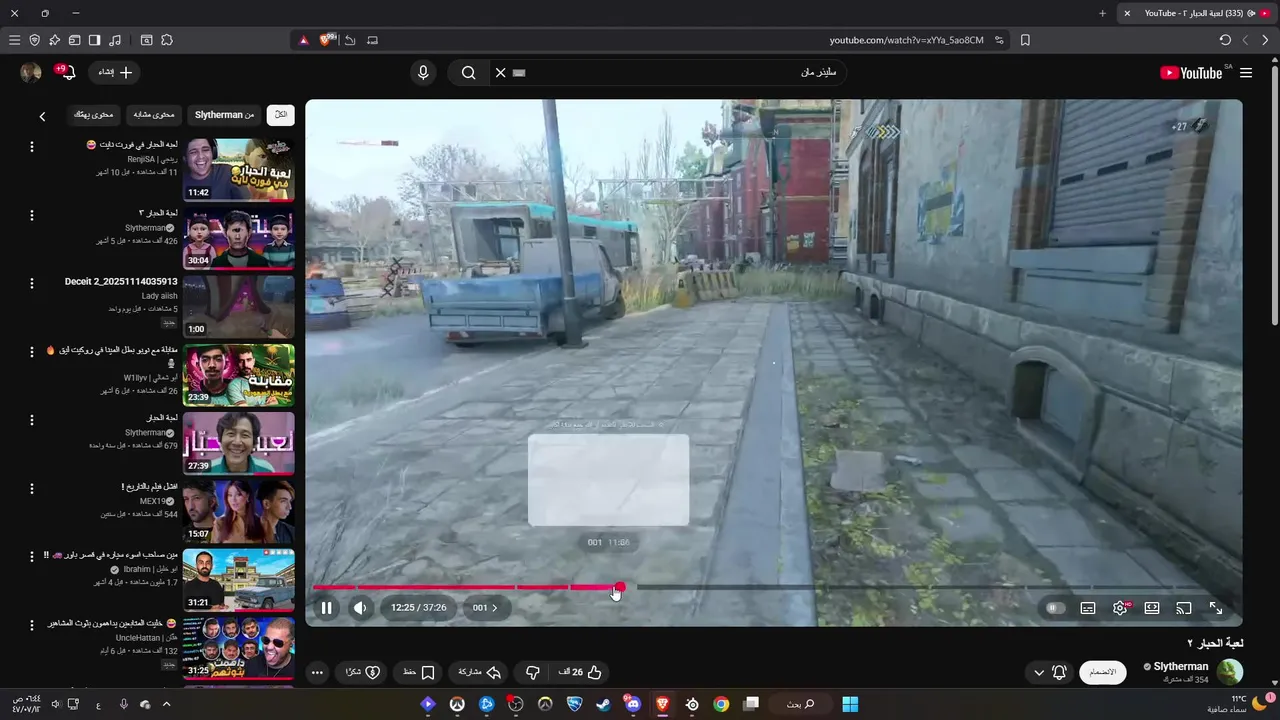Open video settings gear icon
1280x720 pixels.
[1120, 608]
